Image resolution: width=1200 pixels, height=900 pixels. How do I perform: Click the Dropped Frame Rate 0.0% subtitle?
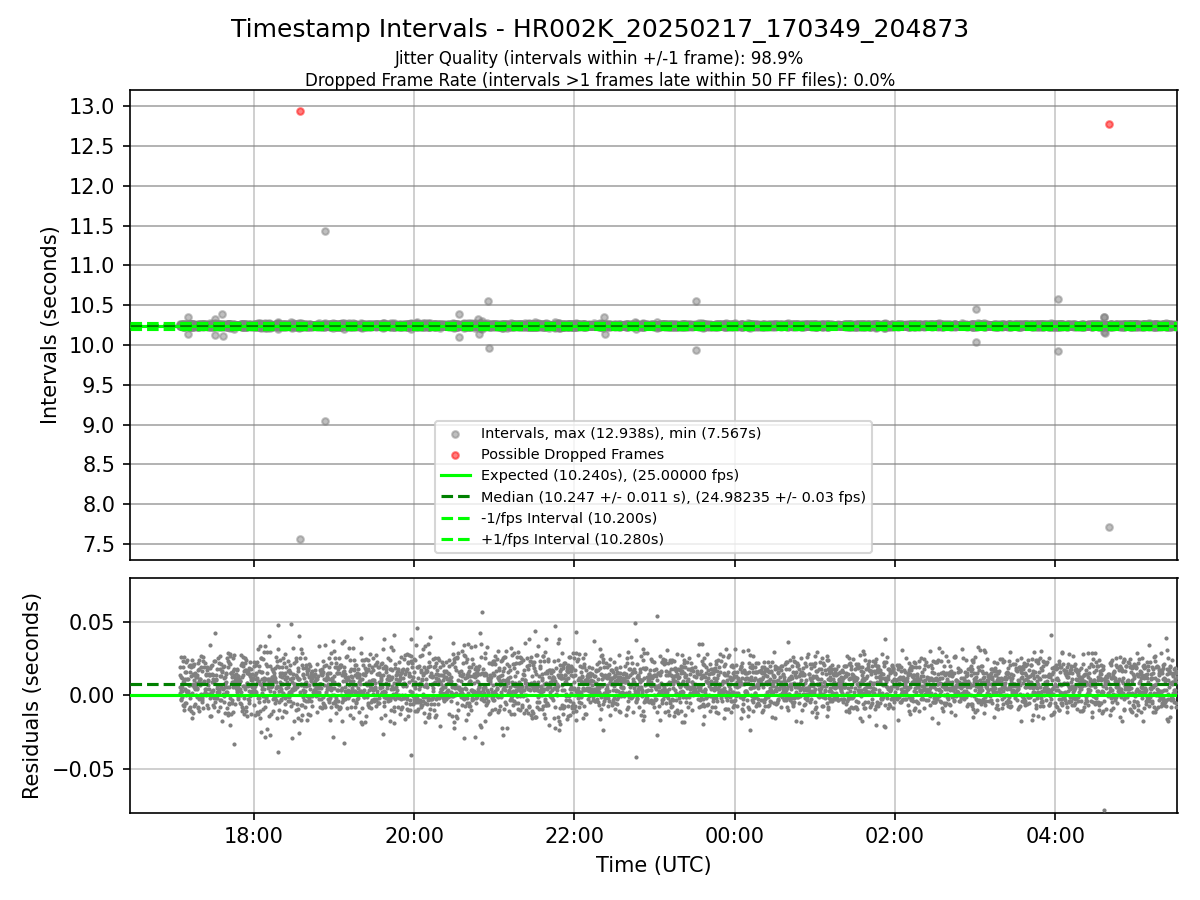600,80
